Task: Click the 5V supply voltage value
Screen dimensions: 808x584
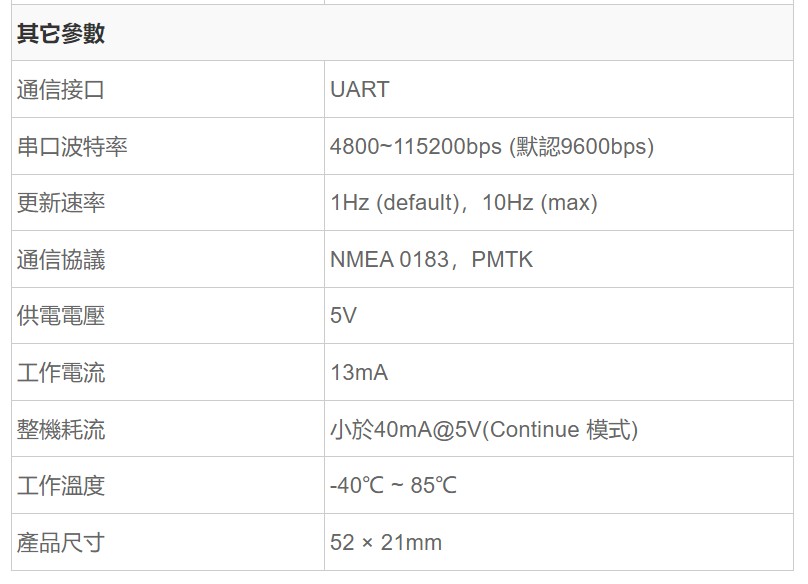Action: (x=343, y=315)
